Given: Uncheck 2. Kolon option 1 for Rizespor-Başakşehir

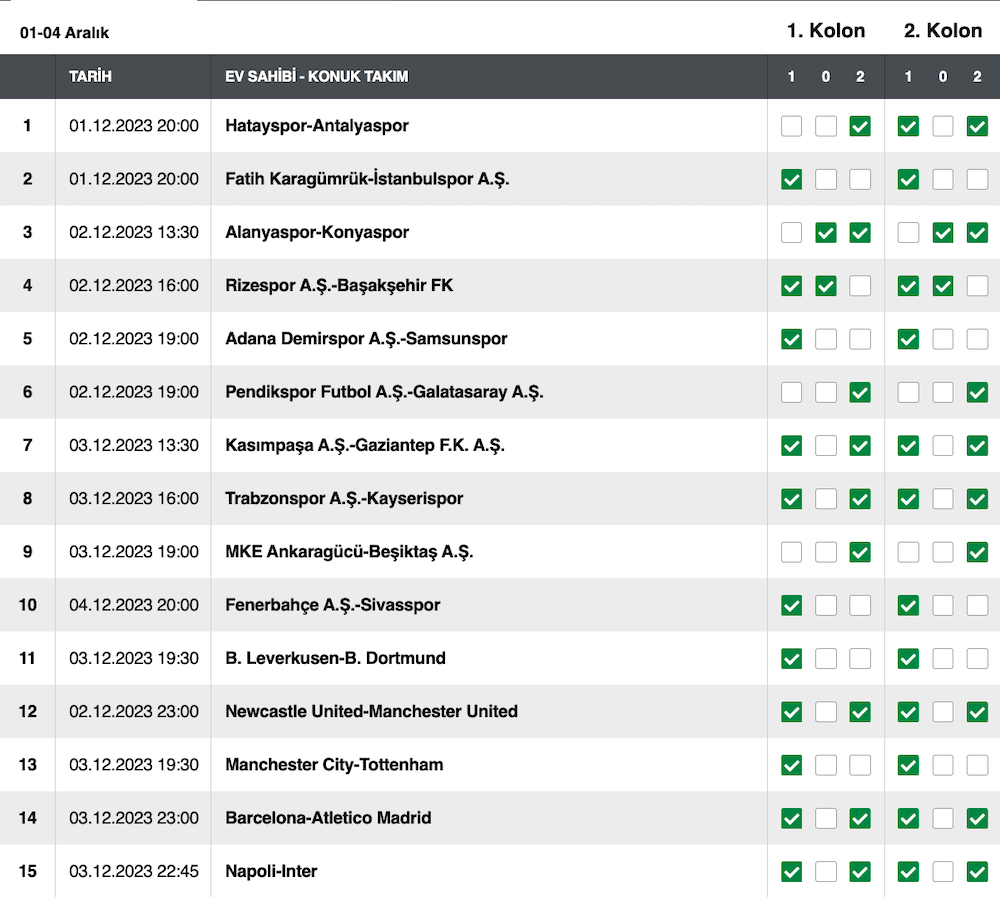Looking at the screenshot, I should point(908,286).
